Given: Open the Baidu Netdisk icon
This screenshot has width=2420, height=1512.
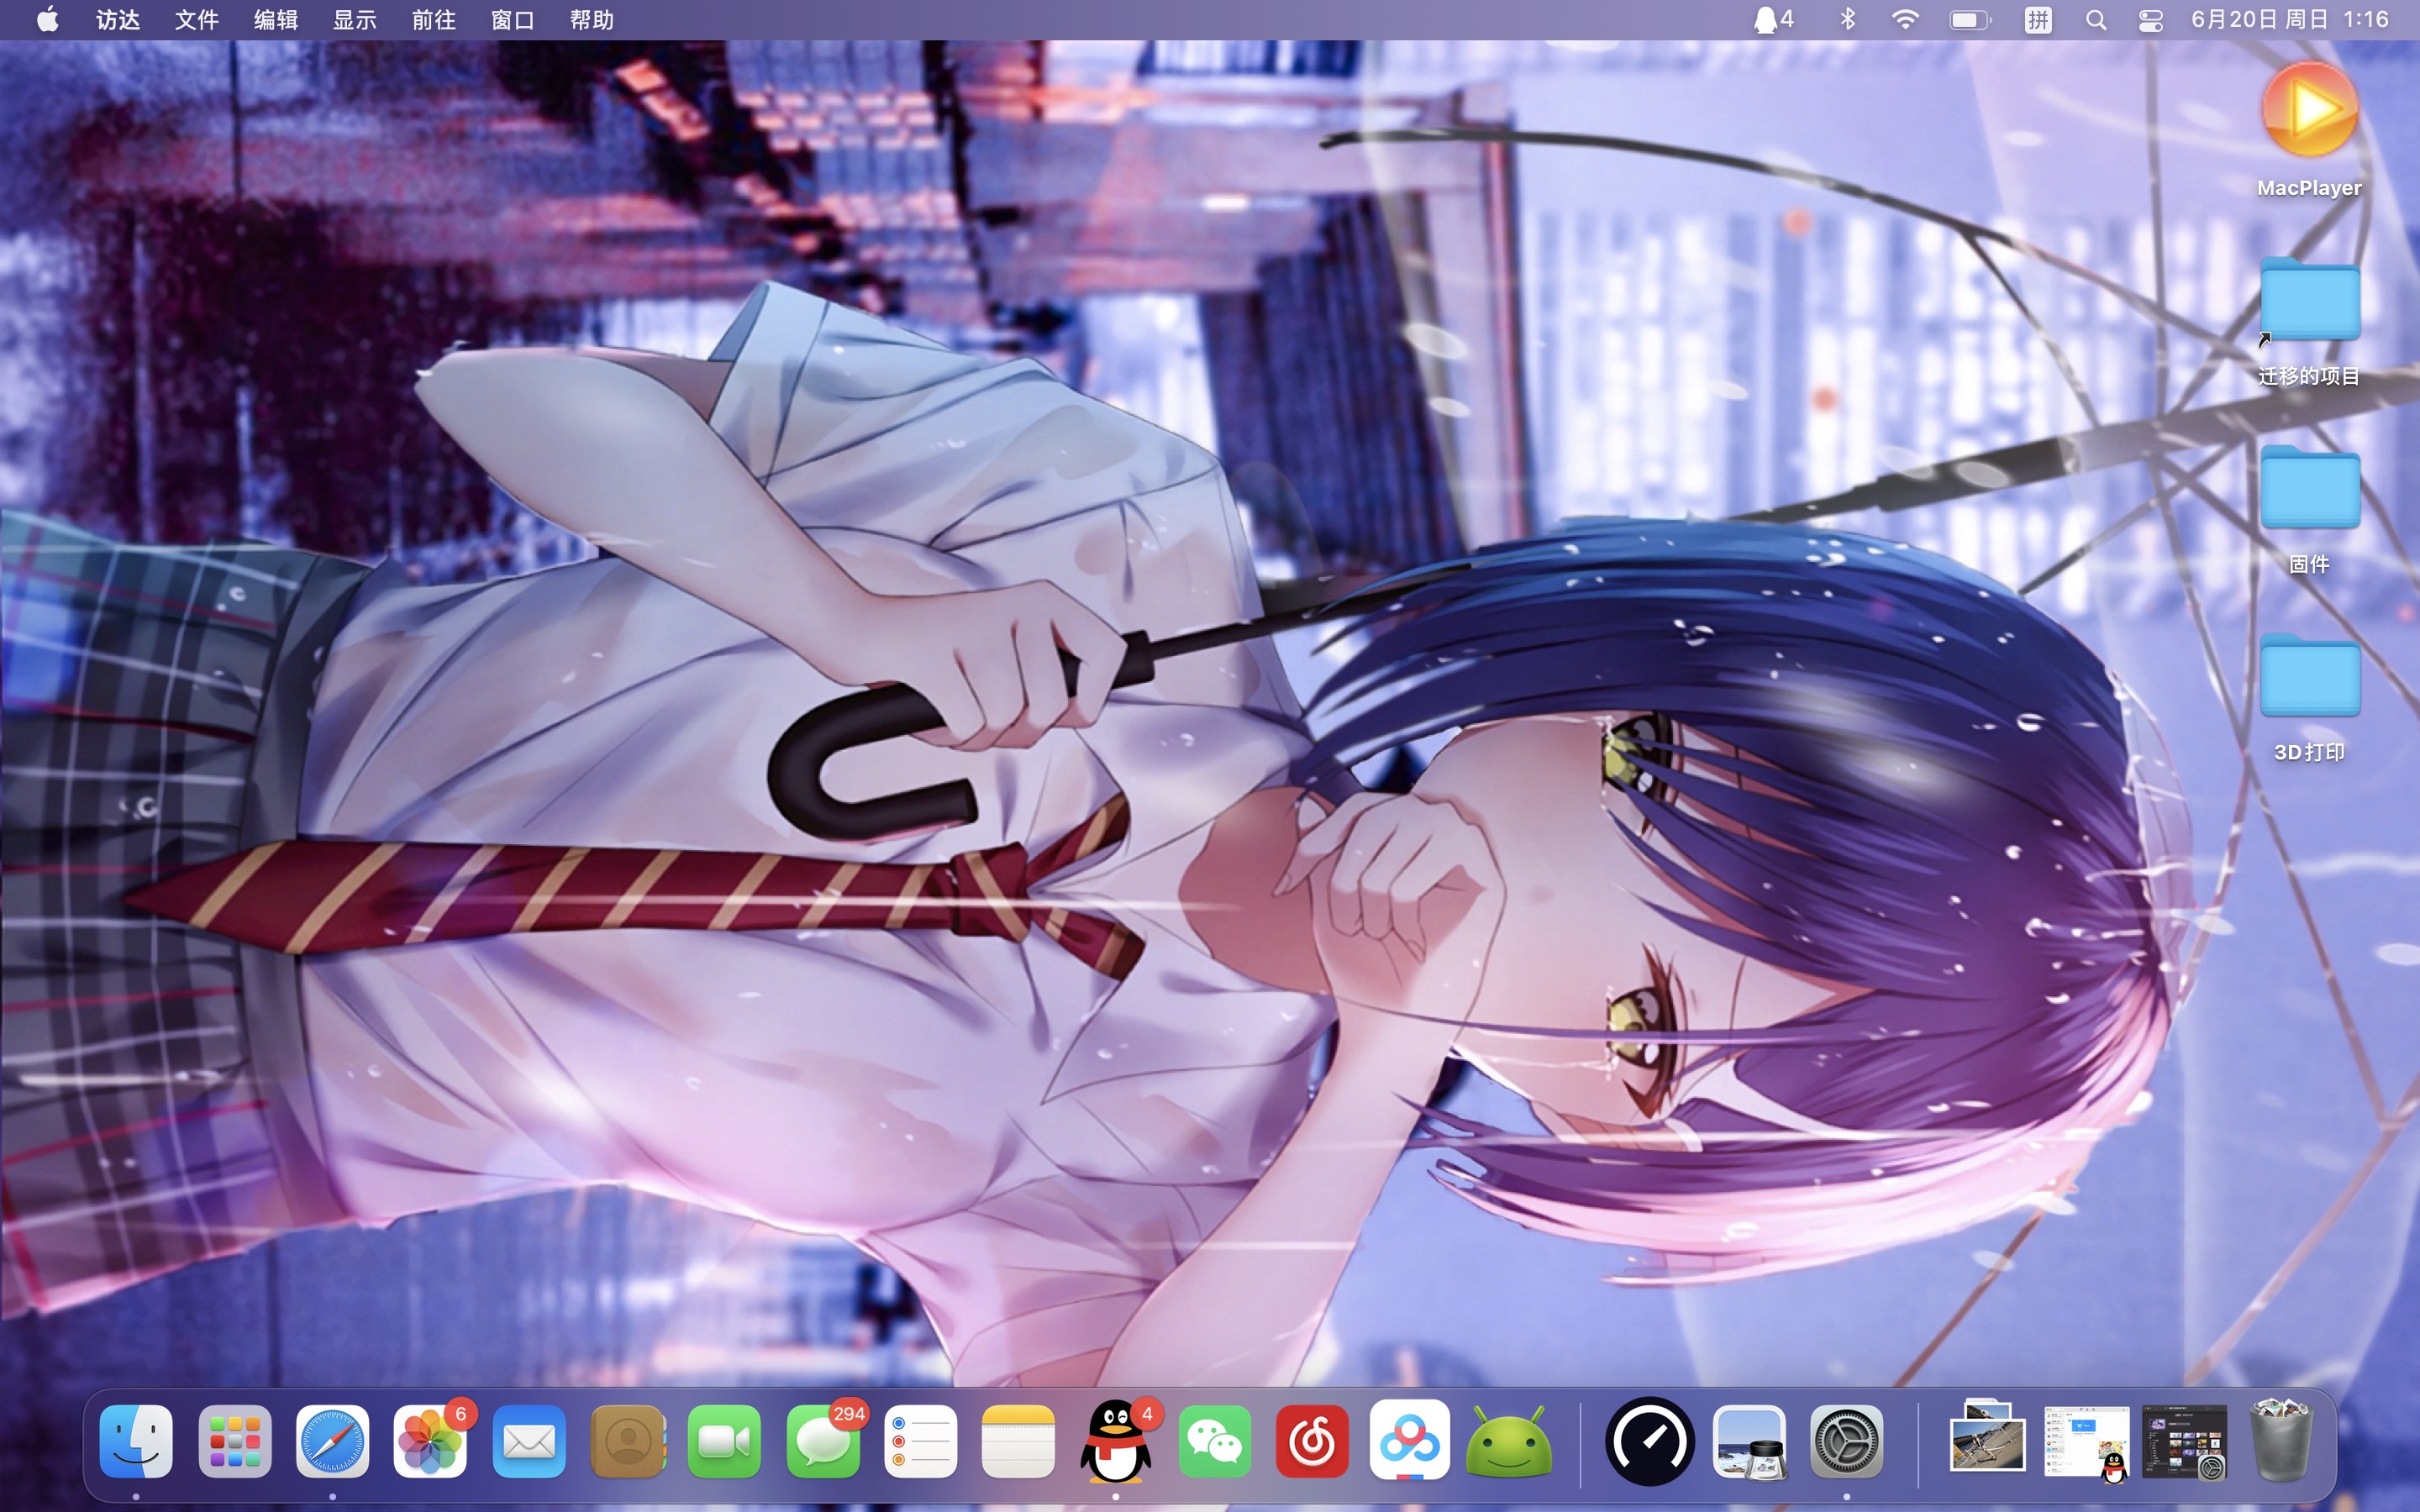Looking at the screenshot, I should [1410, 1441].
